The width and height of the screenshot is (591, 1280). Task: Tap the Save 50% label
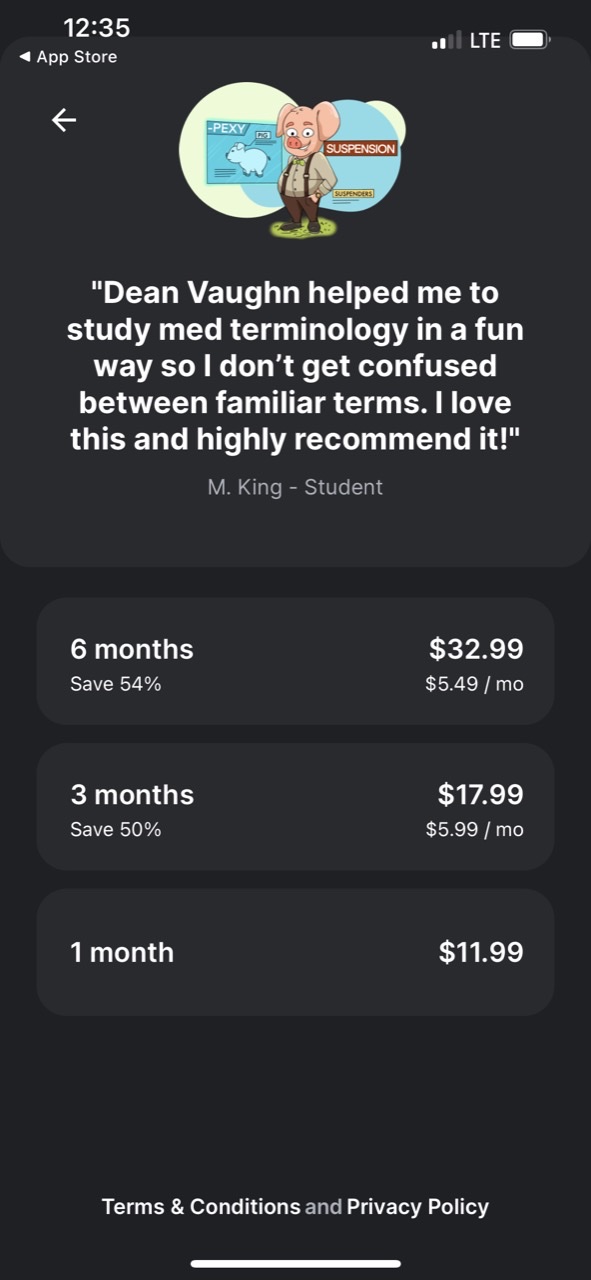[x=116, y=830]
